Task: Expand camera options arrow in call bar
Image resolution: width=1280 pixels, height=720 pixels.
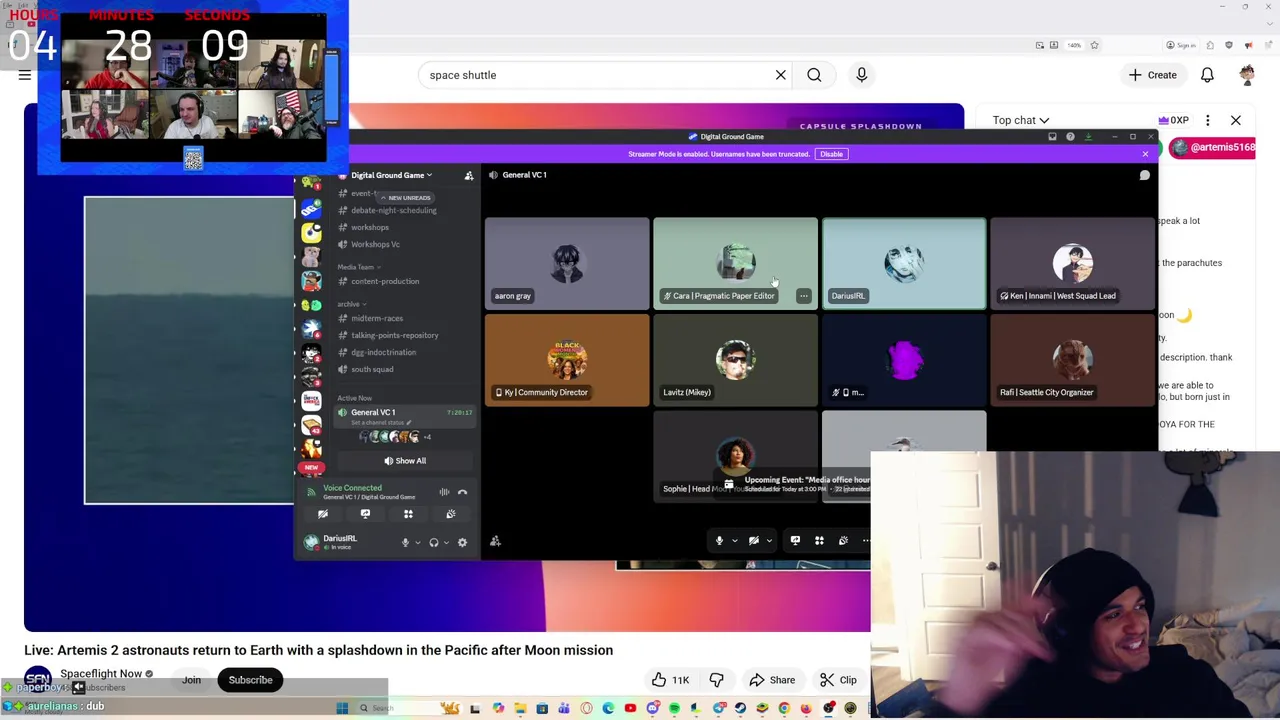Action: [x=769, y=541]
